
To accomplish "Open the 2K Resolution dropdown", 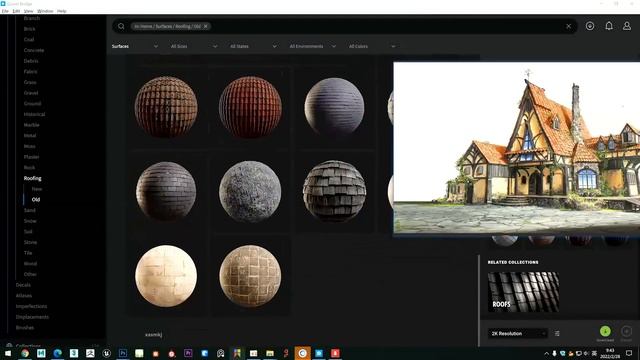I will tap(517, 333).
